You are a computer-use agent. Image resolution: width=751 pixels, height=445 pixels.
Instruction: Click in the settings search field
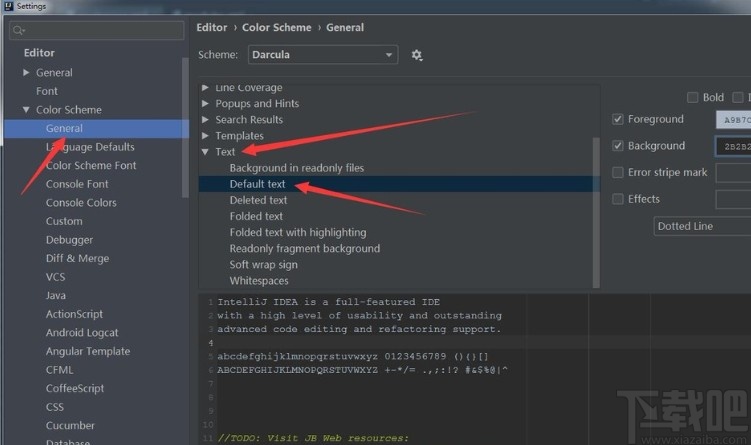pos(97,31)
